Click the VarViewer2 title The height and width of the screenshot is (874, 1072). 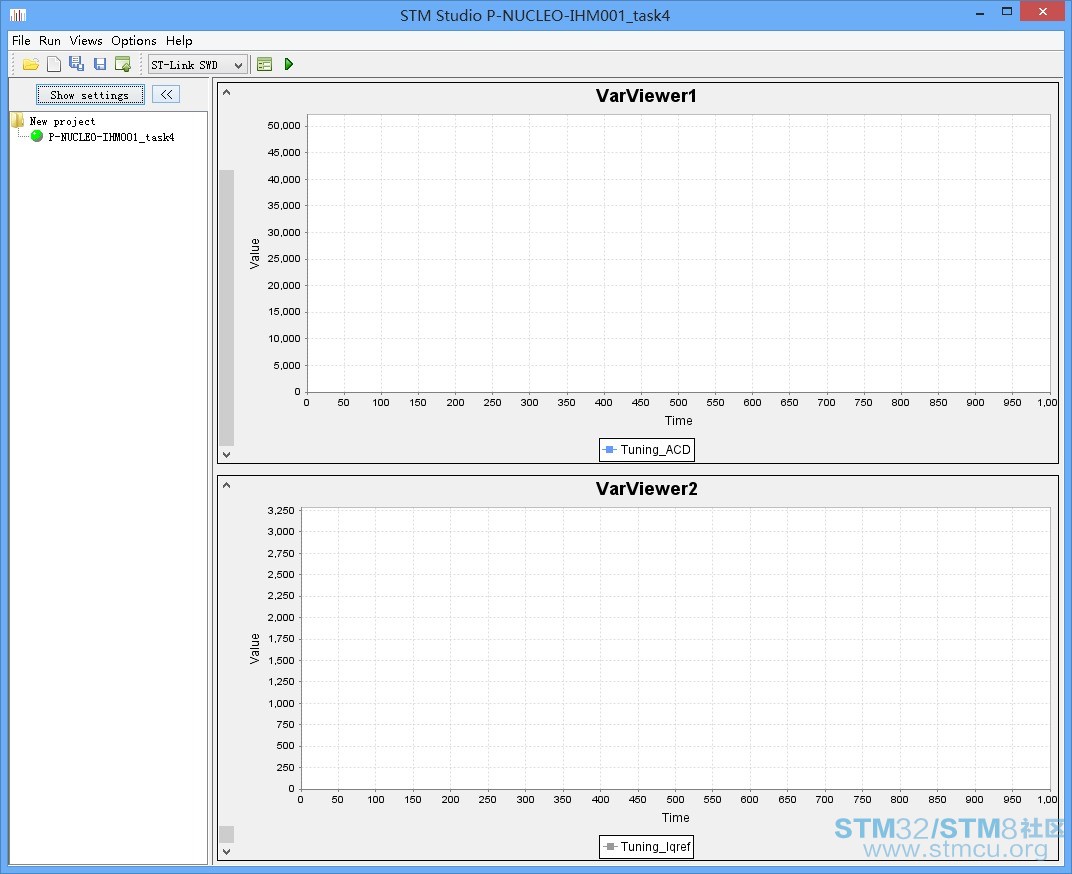646,489
